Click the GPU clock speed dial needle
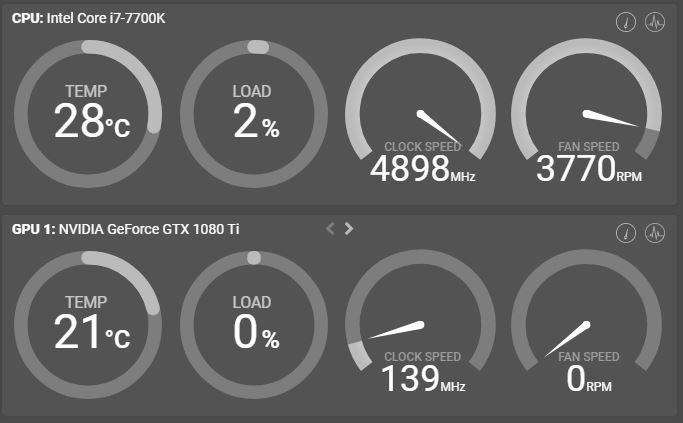The width and height of the screenshot is (683, 423). (x=397, y=330)
